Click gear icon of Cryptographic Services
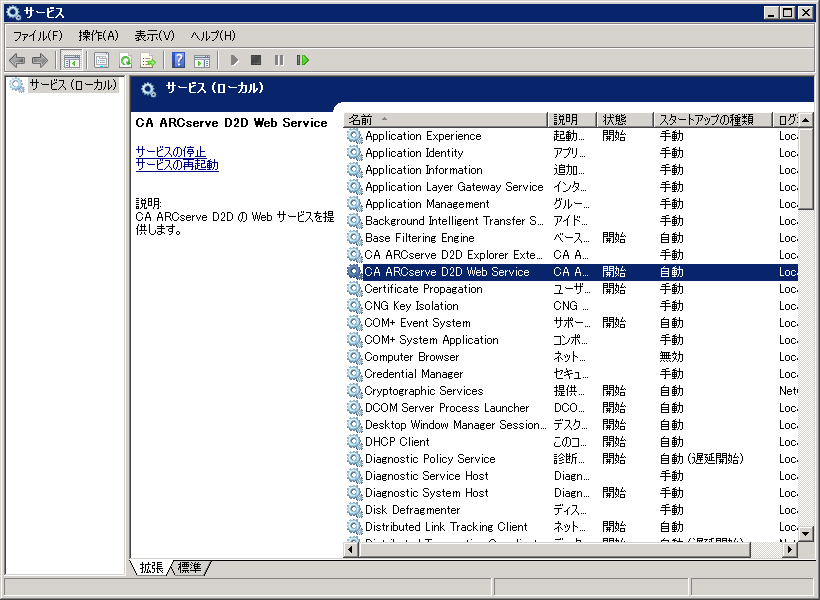This screenshot has height=600, width=820. click(x=354, y=391)
